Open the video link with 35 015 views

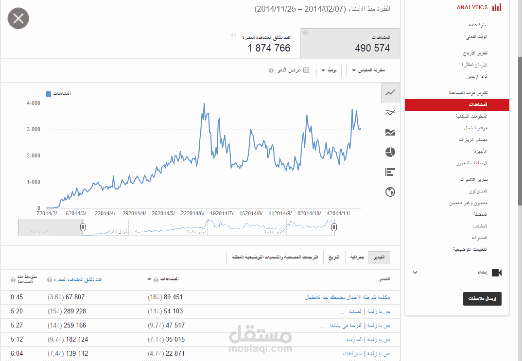coord(368,339)
